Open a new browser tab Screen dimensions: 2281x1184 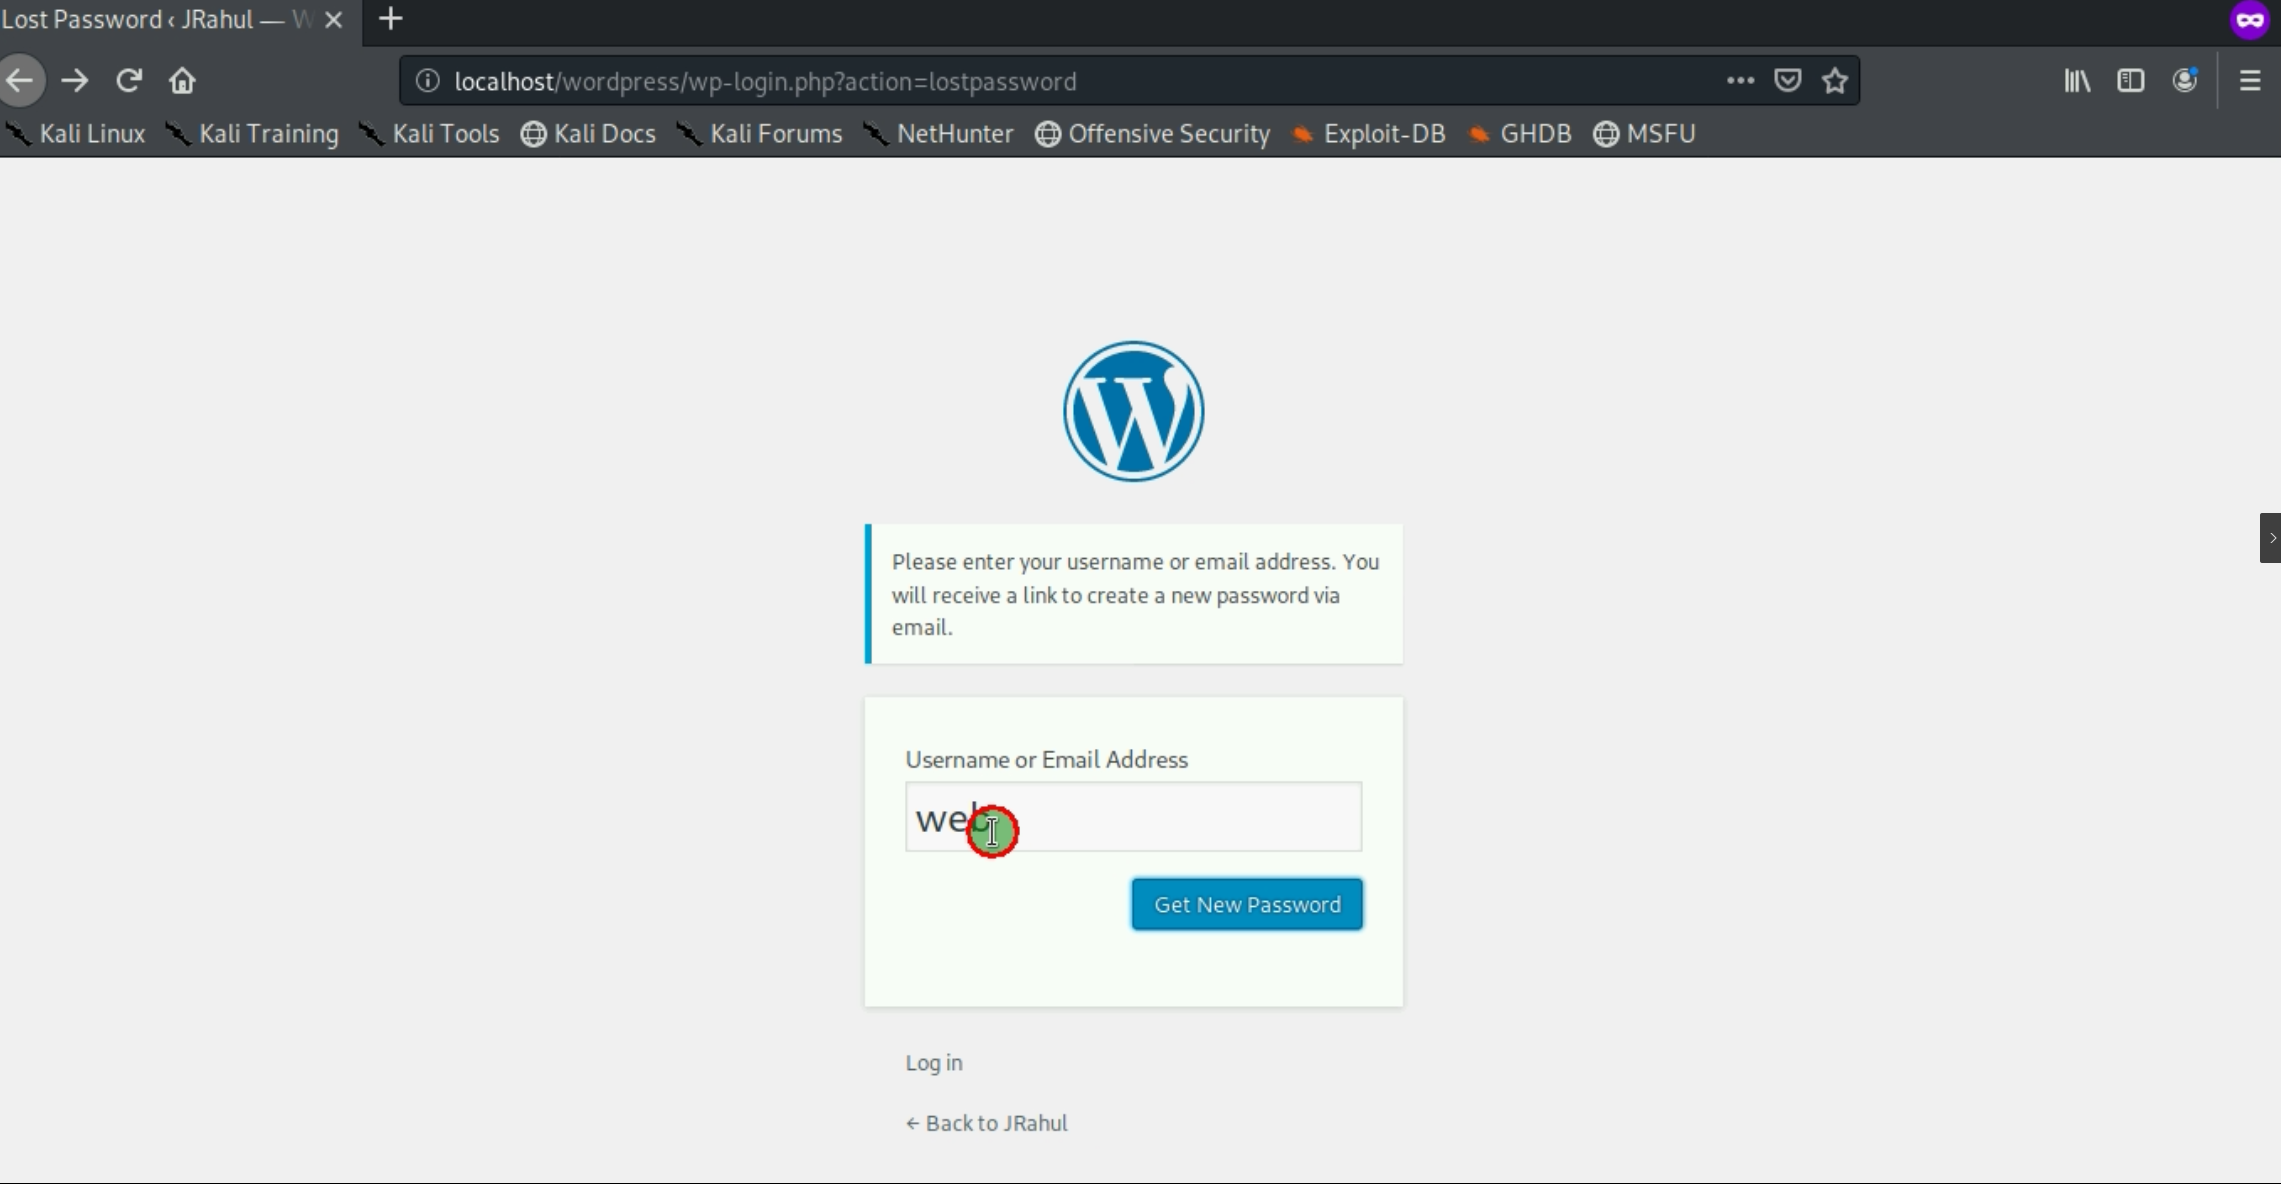click(x=391, y=19)
